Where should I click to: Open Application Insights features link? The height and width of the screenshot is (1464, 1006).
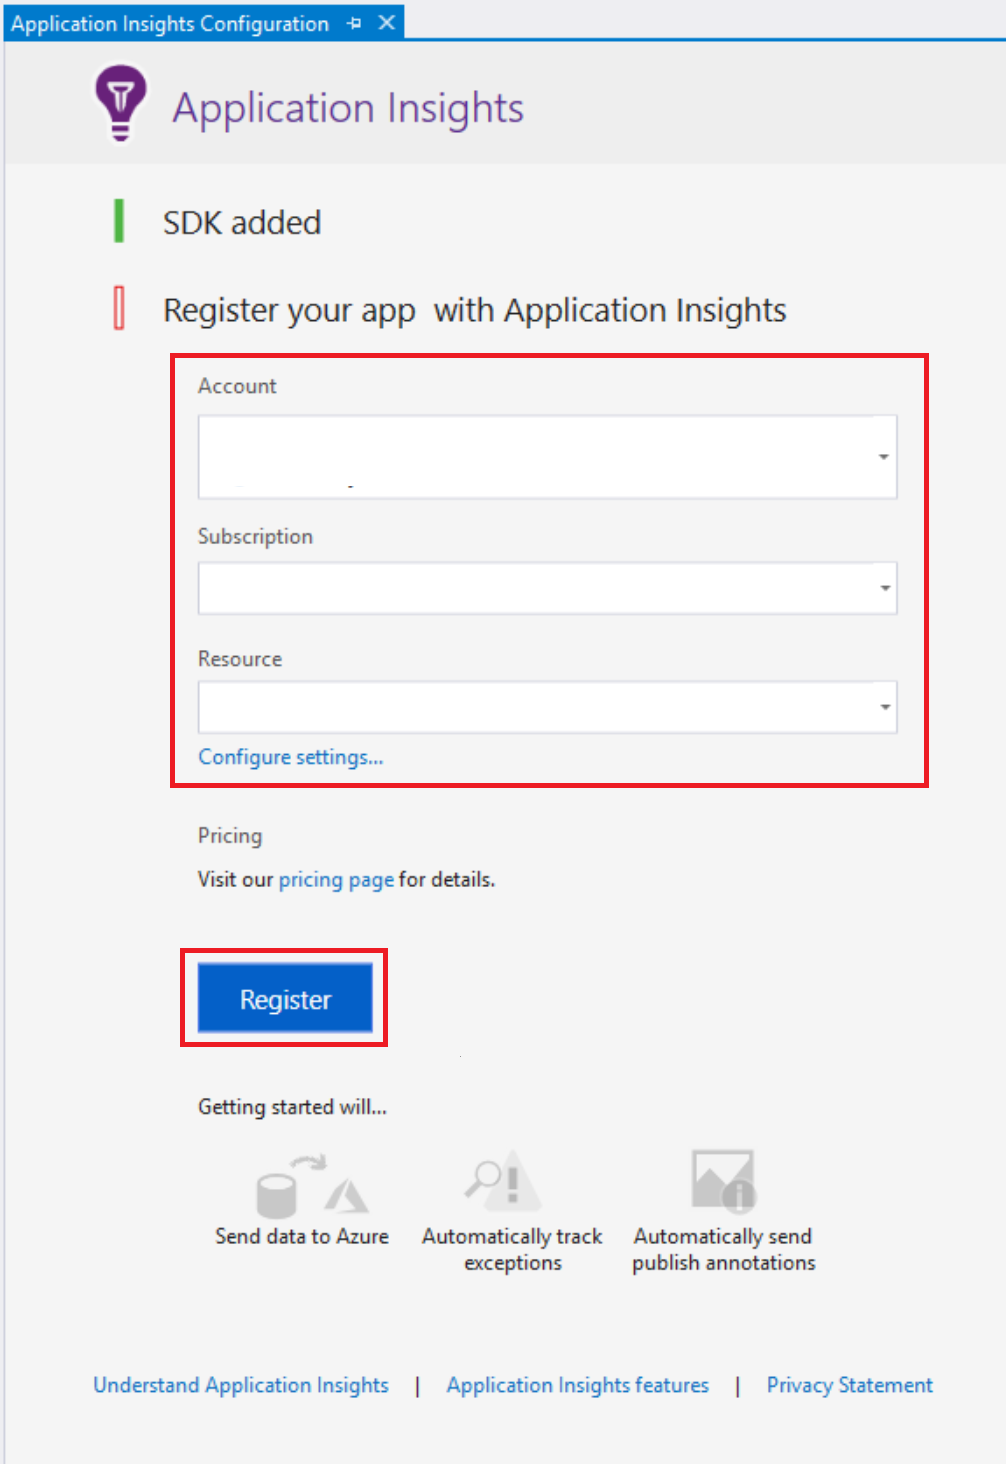pos(577,1385)
